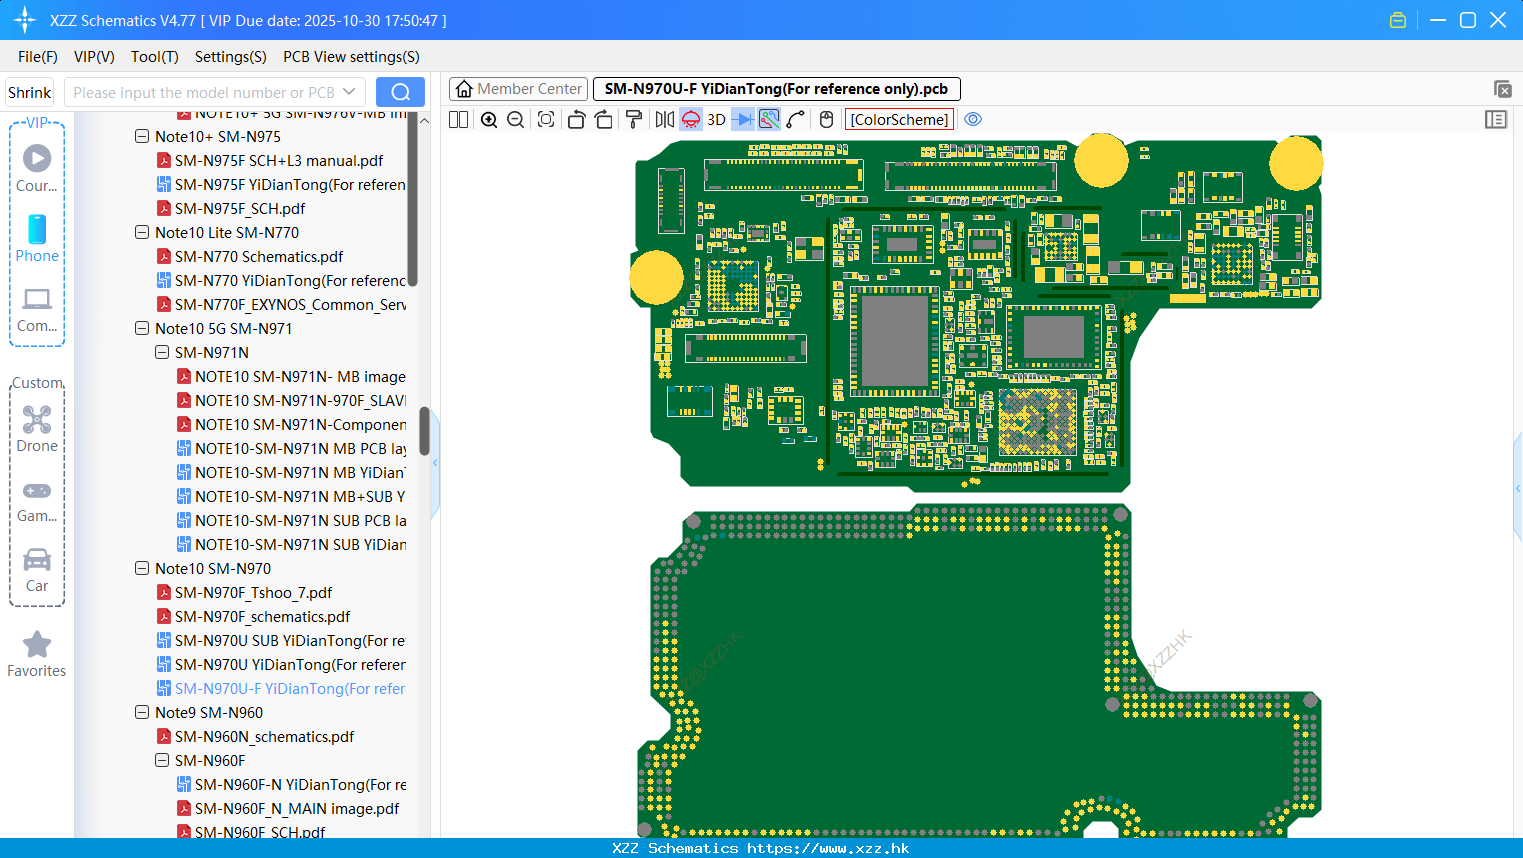Open SM-N970F_schematics.pdf
This screenshot has width=1523, height=858.
253,616
